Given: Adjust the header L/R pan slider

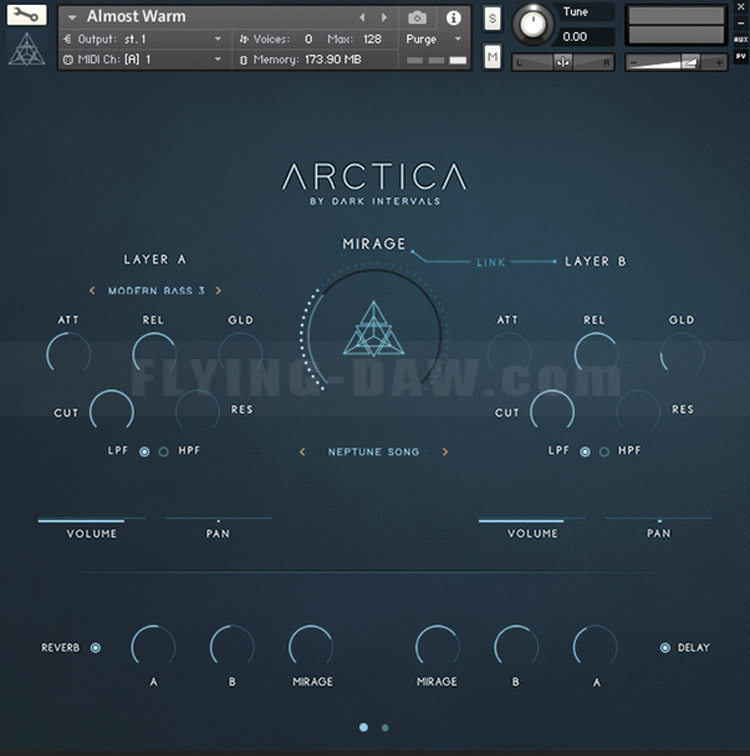Looking at the screenshot, I should click(562, 62).
